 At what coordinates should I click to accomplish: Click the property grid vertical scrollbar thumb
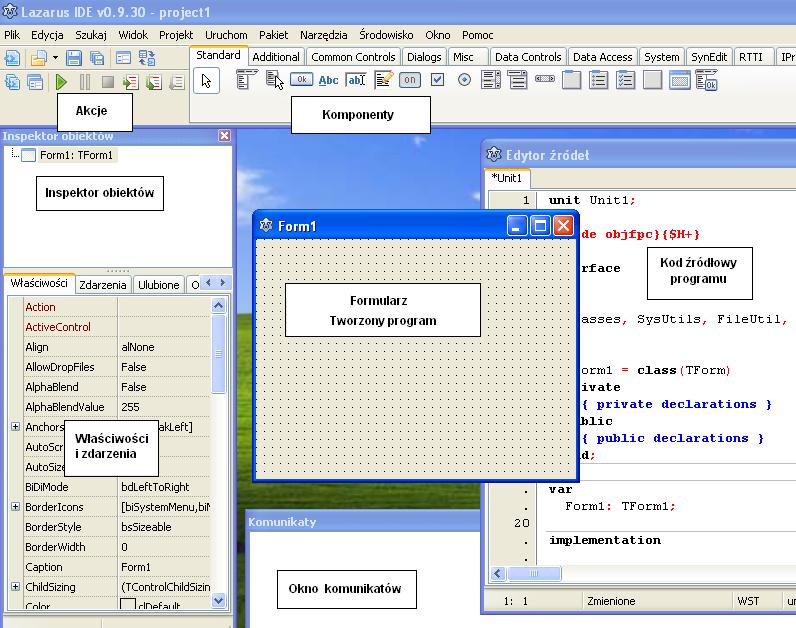(218, 353)
